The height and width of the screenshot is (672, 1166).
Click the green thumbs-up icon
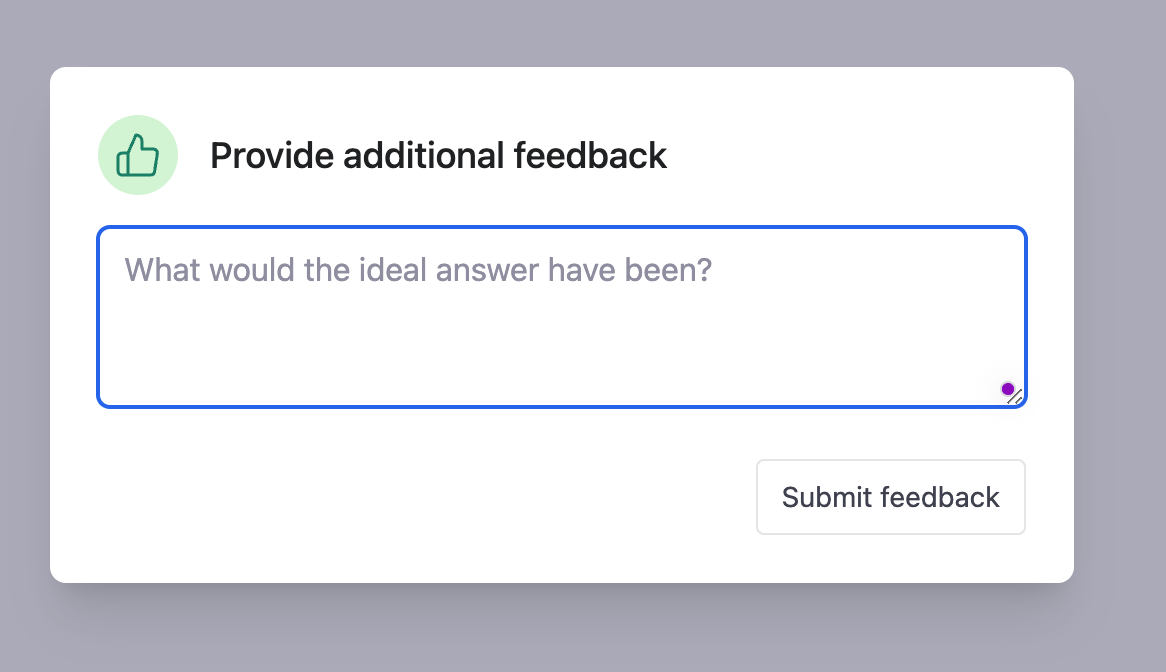(138, 155)
